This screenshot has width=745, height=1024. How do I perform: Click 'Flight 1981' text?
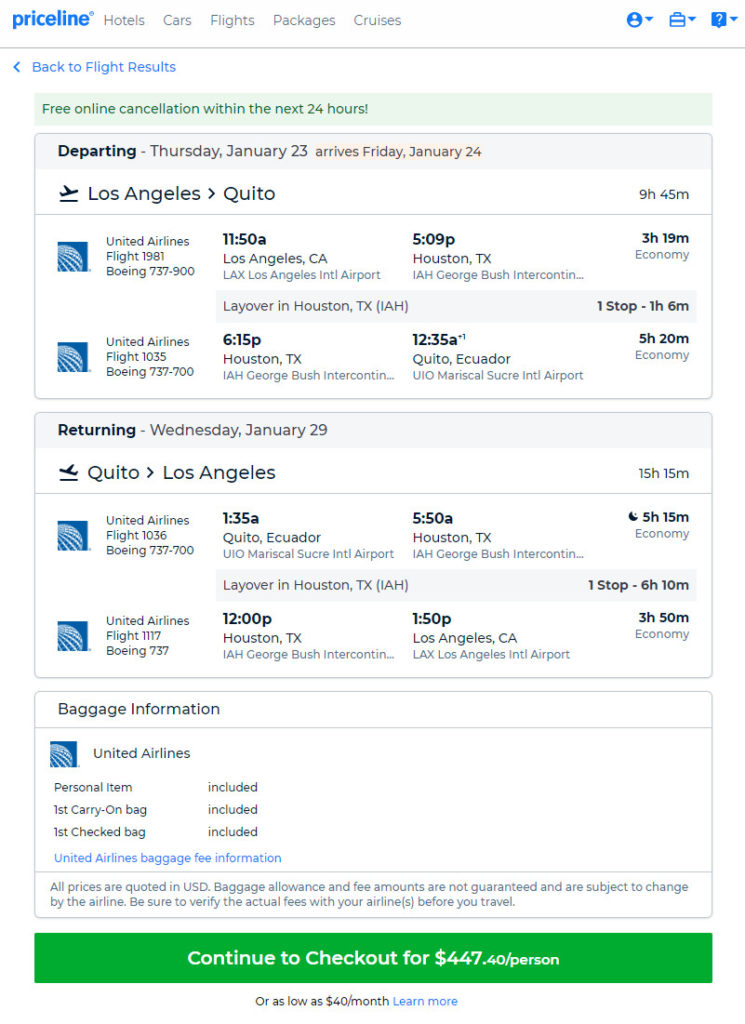135,256
